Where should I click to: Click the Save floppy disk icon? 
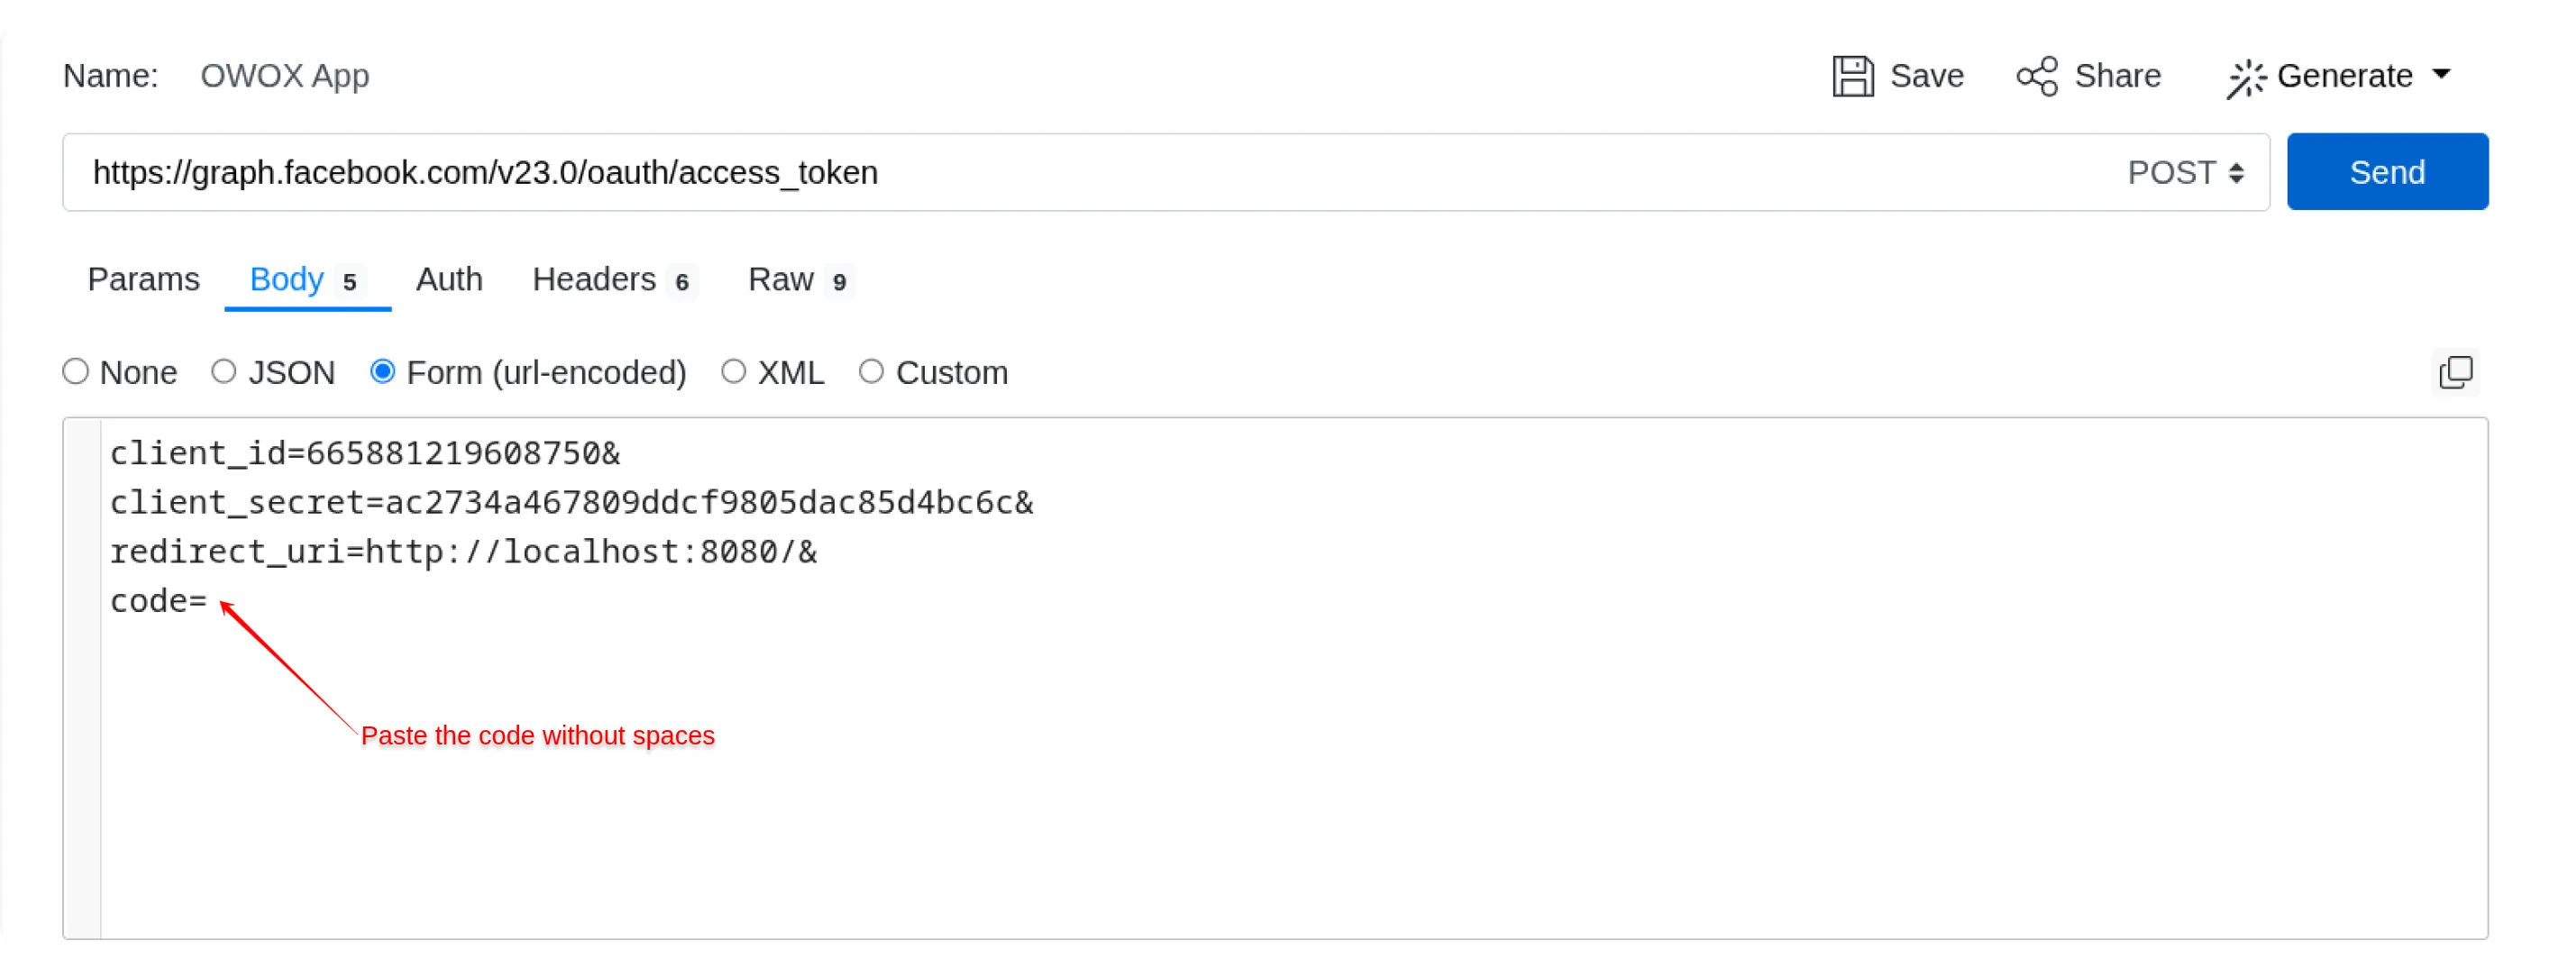coord(1852,76)
